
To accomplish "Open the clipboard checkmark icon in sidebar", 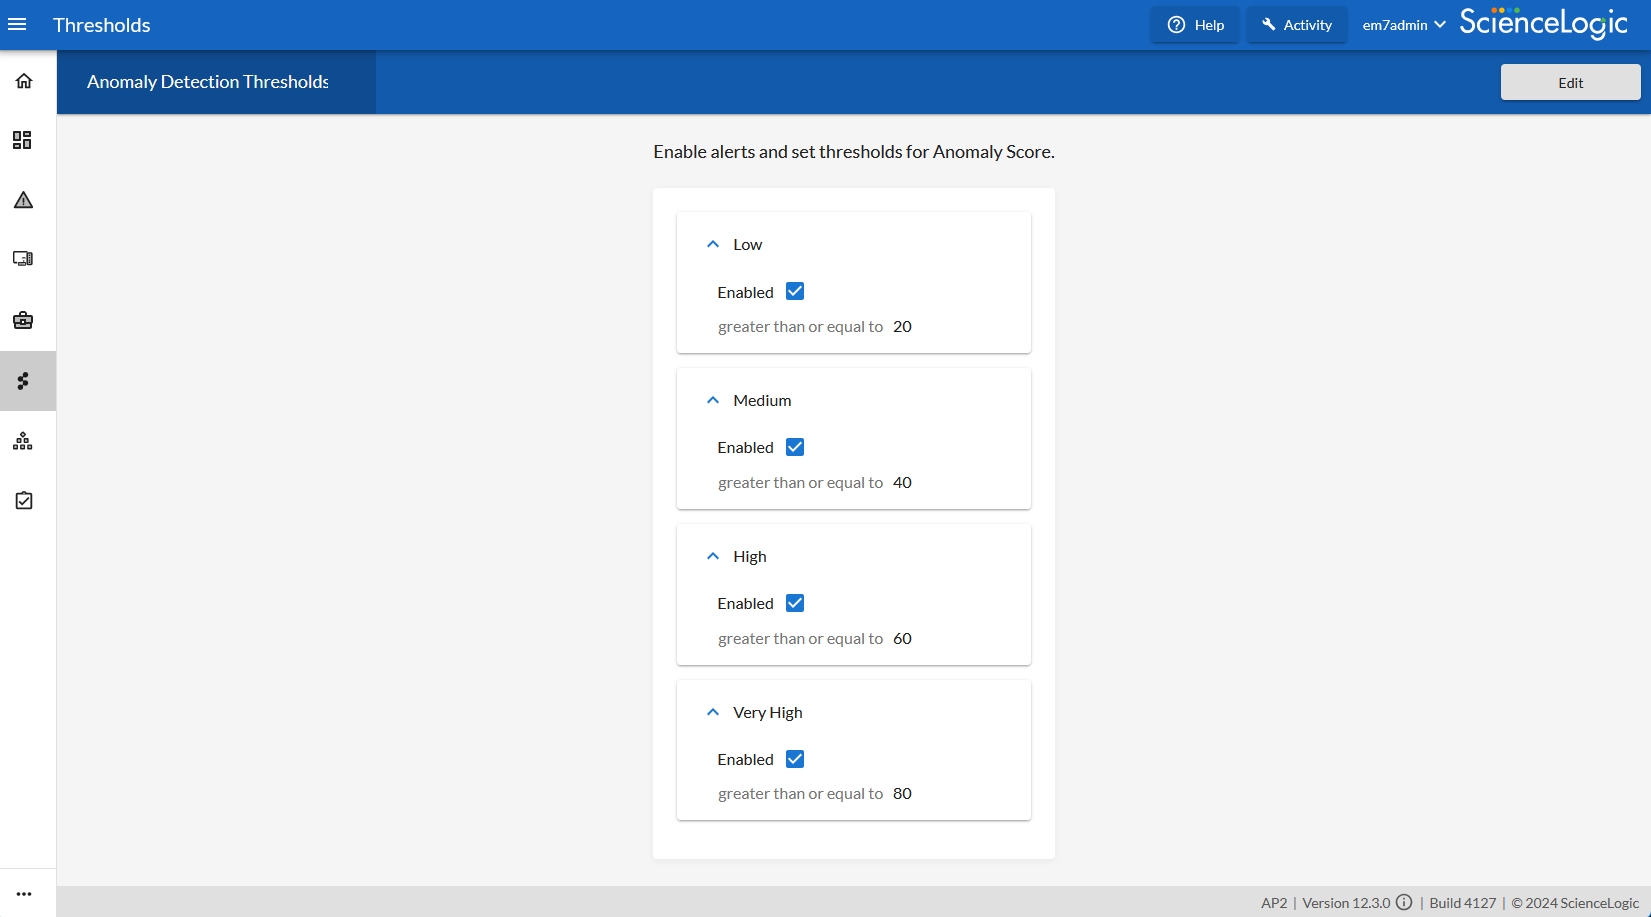I will pos(24,500).
